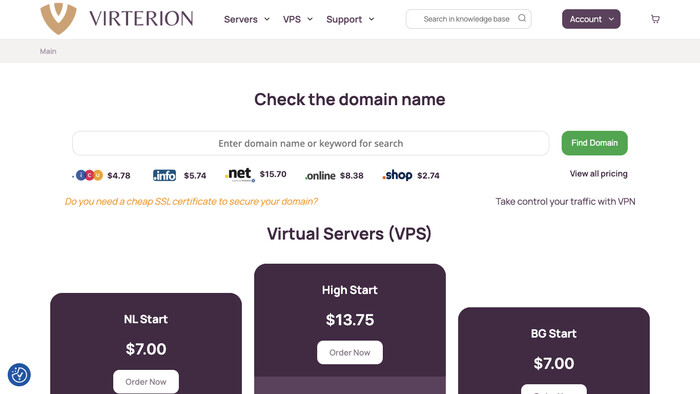Select the .info domain logo
Screen dimensions: 700x394
pos(164,175)
